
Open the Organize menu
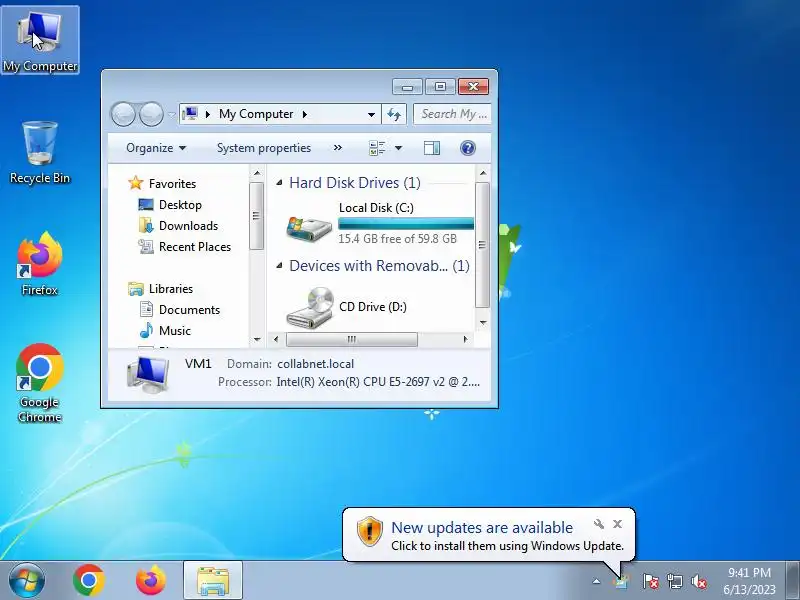(x=156, y=148)
